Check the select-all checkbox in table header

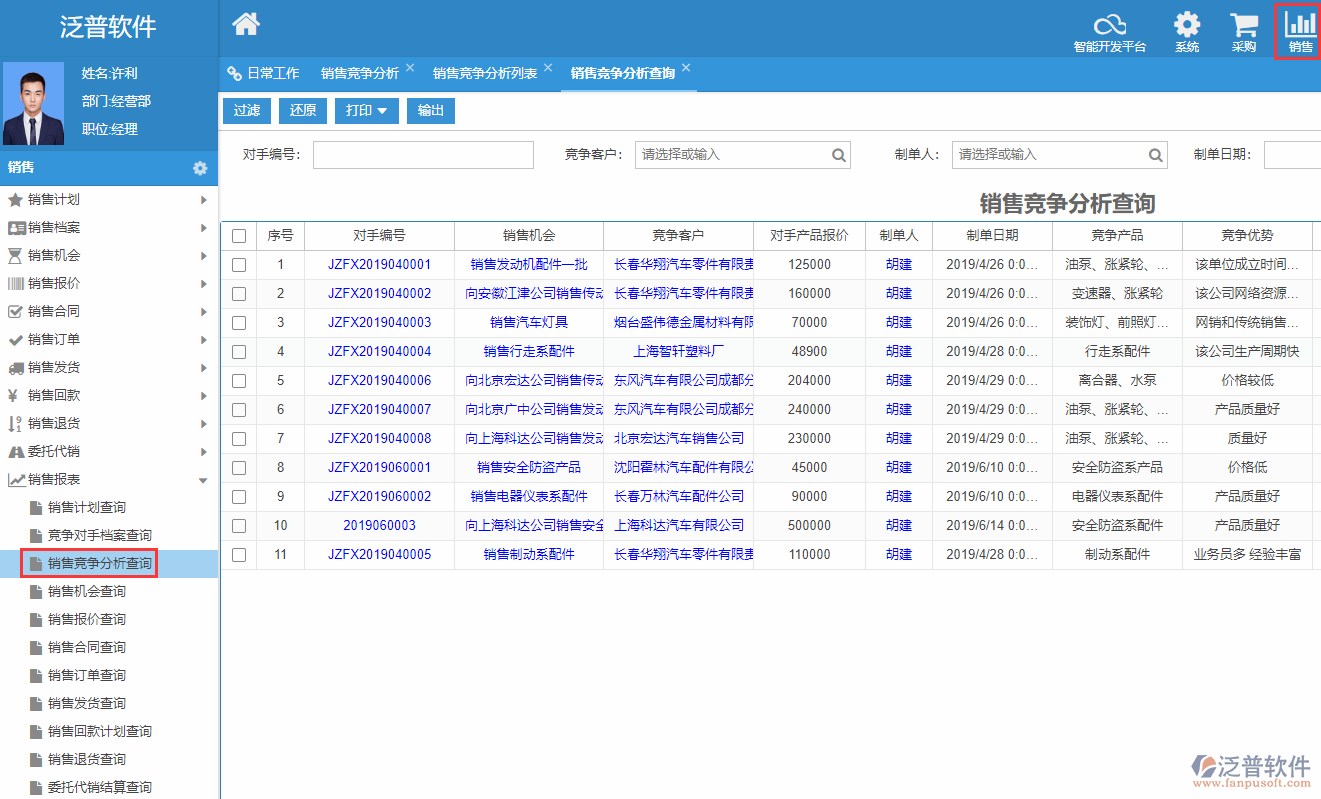pos(239,236)
